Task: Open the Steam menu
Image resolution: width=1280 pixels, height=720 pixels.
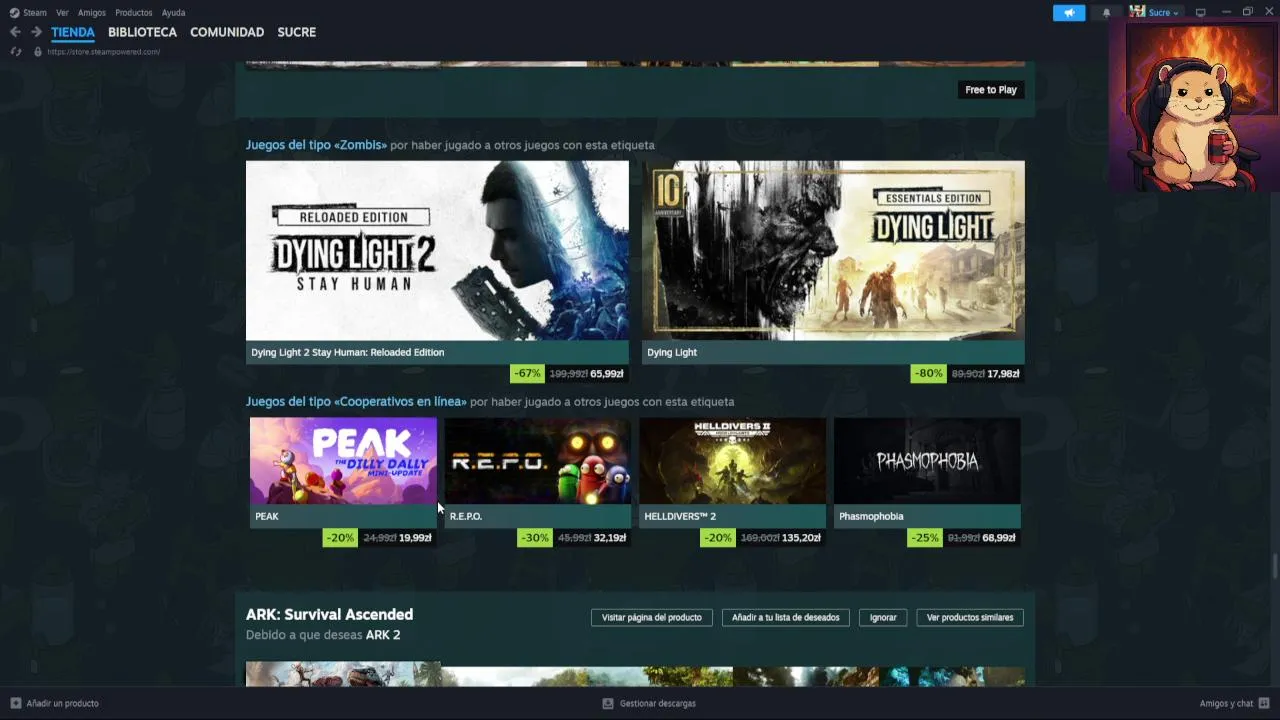Action: click(x=35, y=13)
